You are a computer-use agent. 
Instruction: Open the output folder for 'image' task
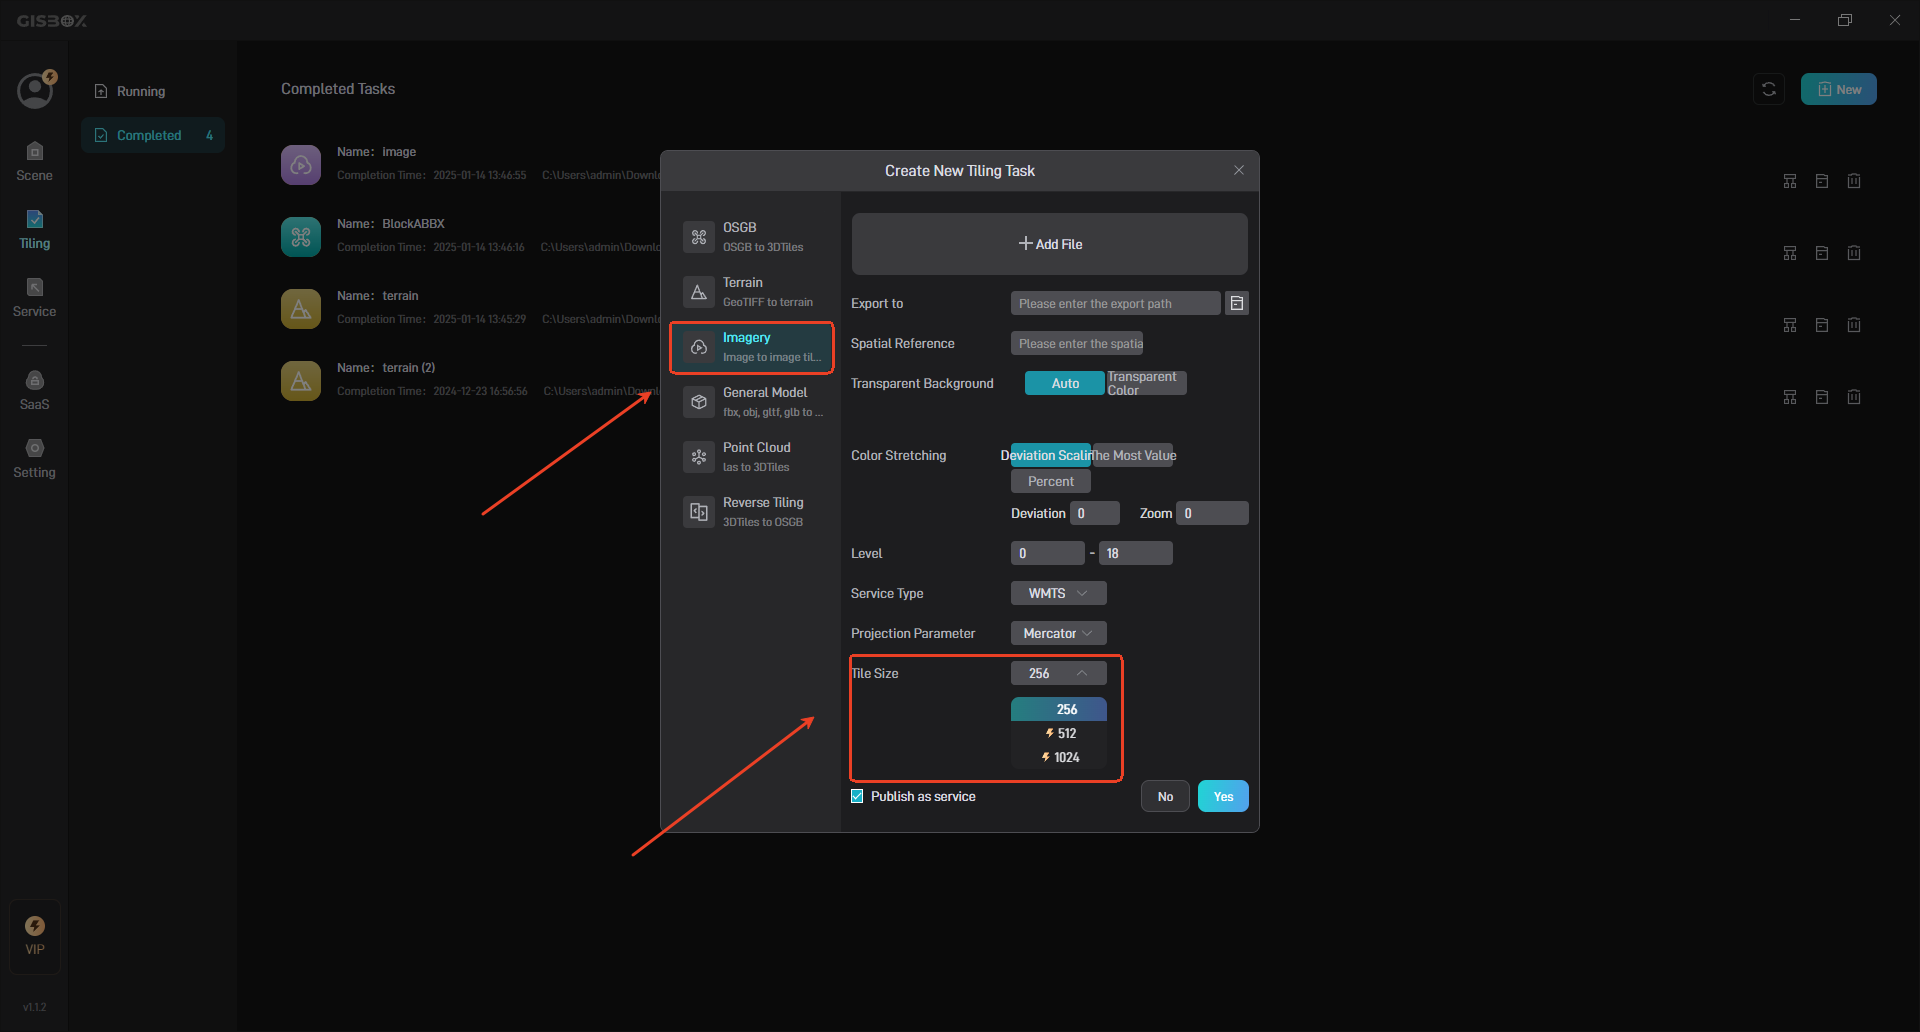(1822, 181)
